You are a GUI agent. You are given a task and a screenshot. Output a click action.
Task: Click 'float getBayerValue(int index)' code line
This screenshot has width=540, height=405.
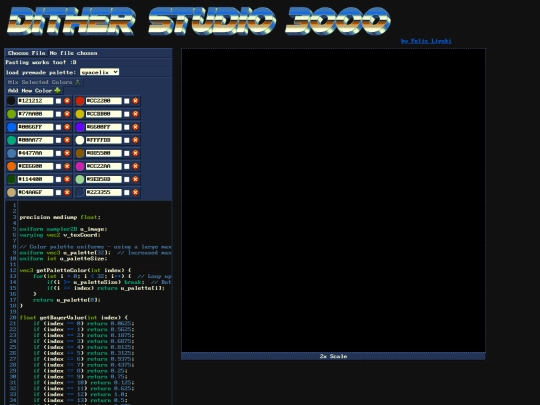pyautogui.click(x=73, y=318)
